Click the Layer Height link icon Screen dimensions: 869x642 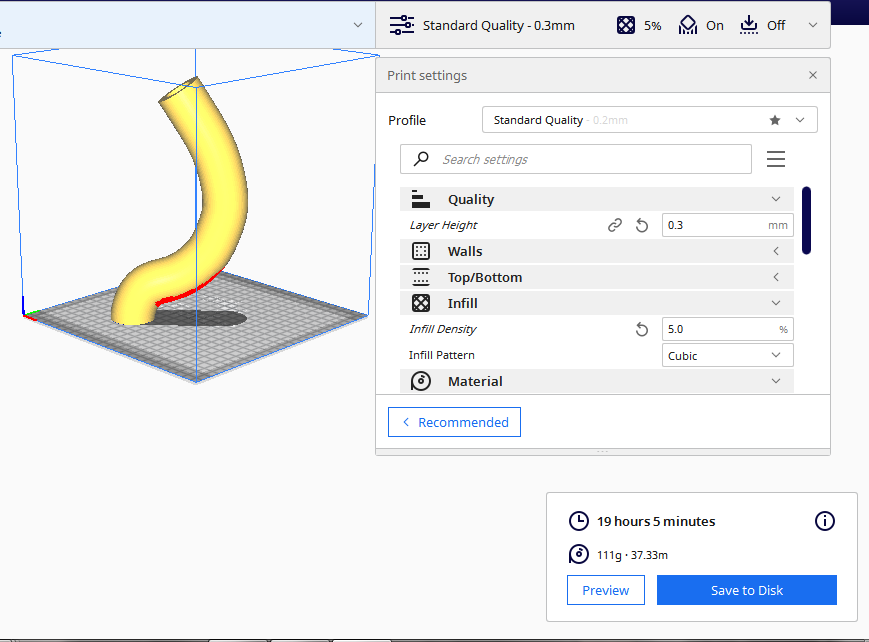coord(615,225)
